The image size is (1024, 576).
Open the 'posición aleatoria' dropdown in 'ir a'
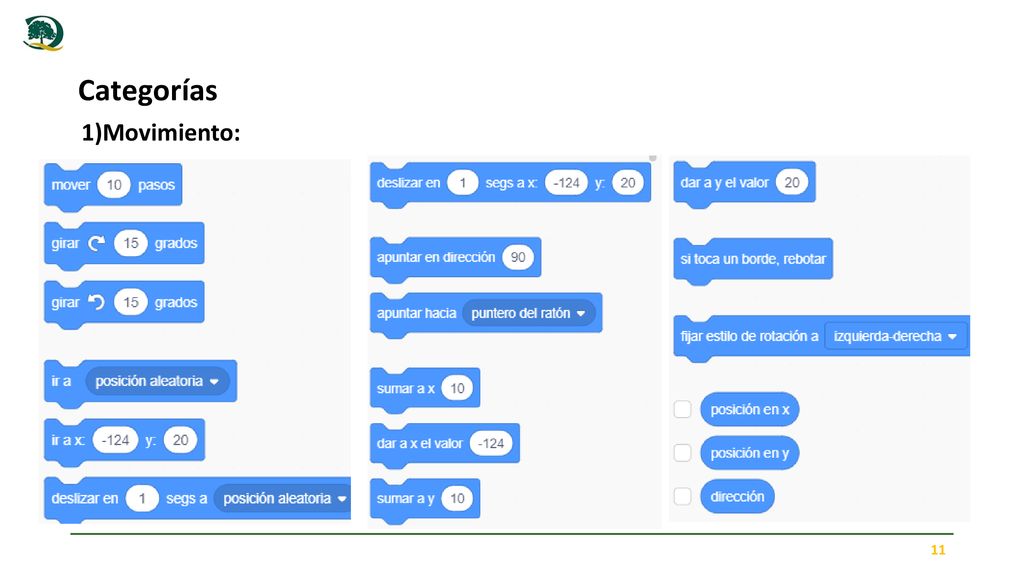tap(157, 381)
